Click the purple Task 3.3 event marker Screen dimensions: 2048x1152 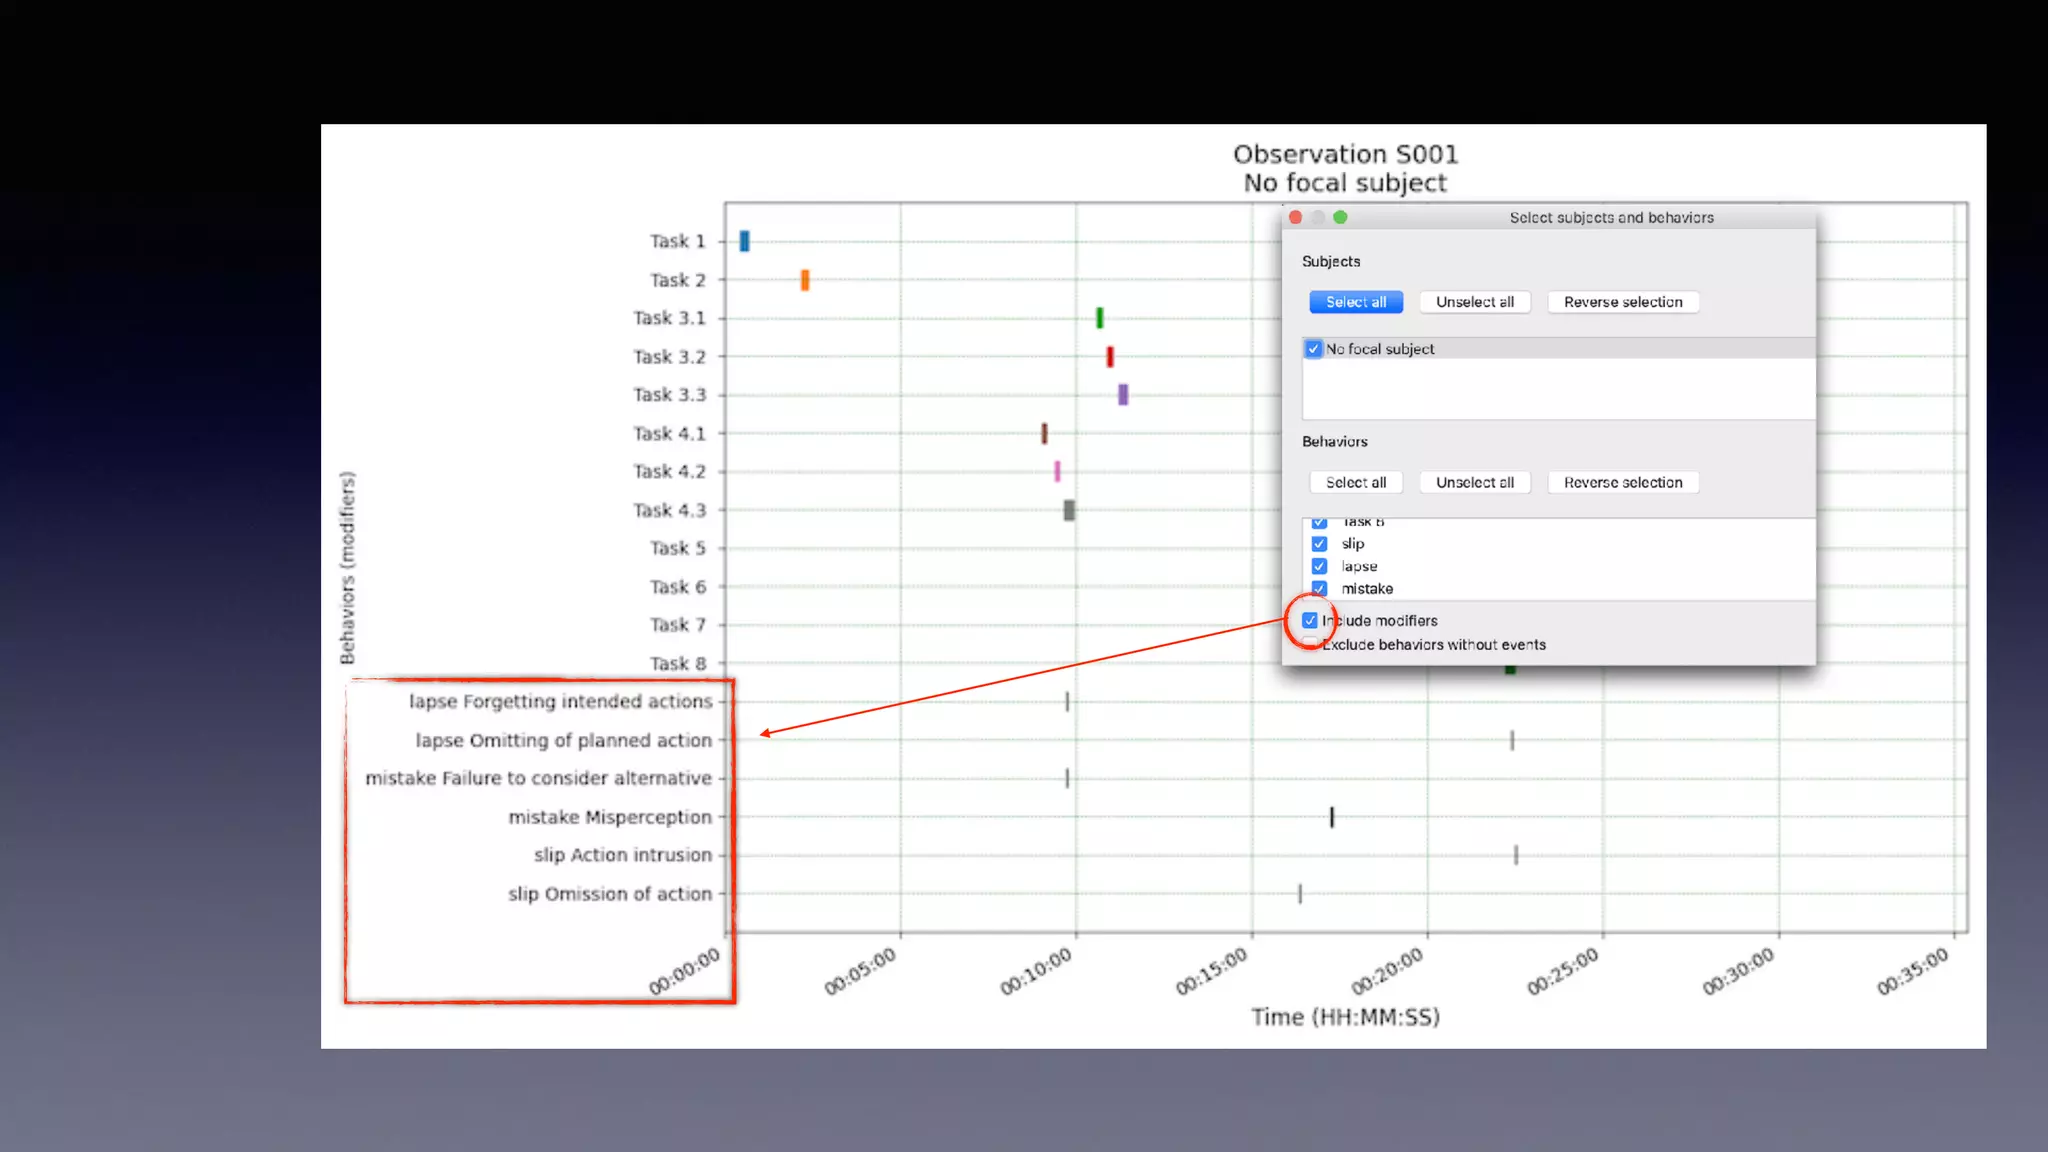[1123, 395]
